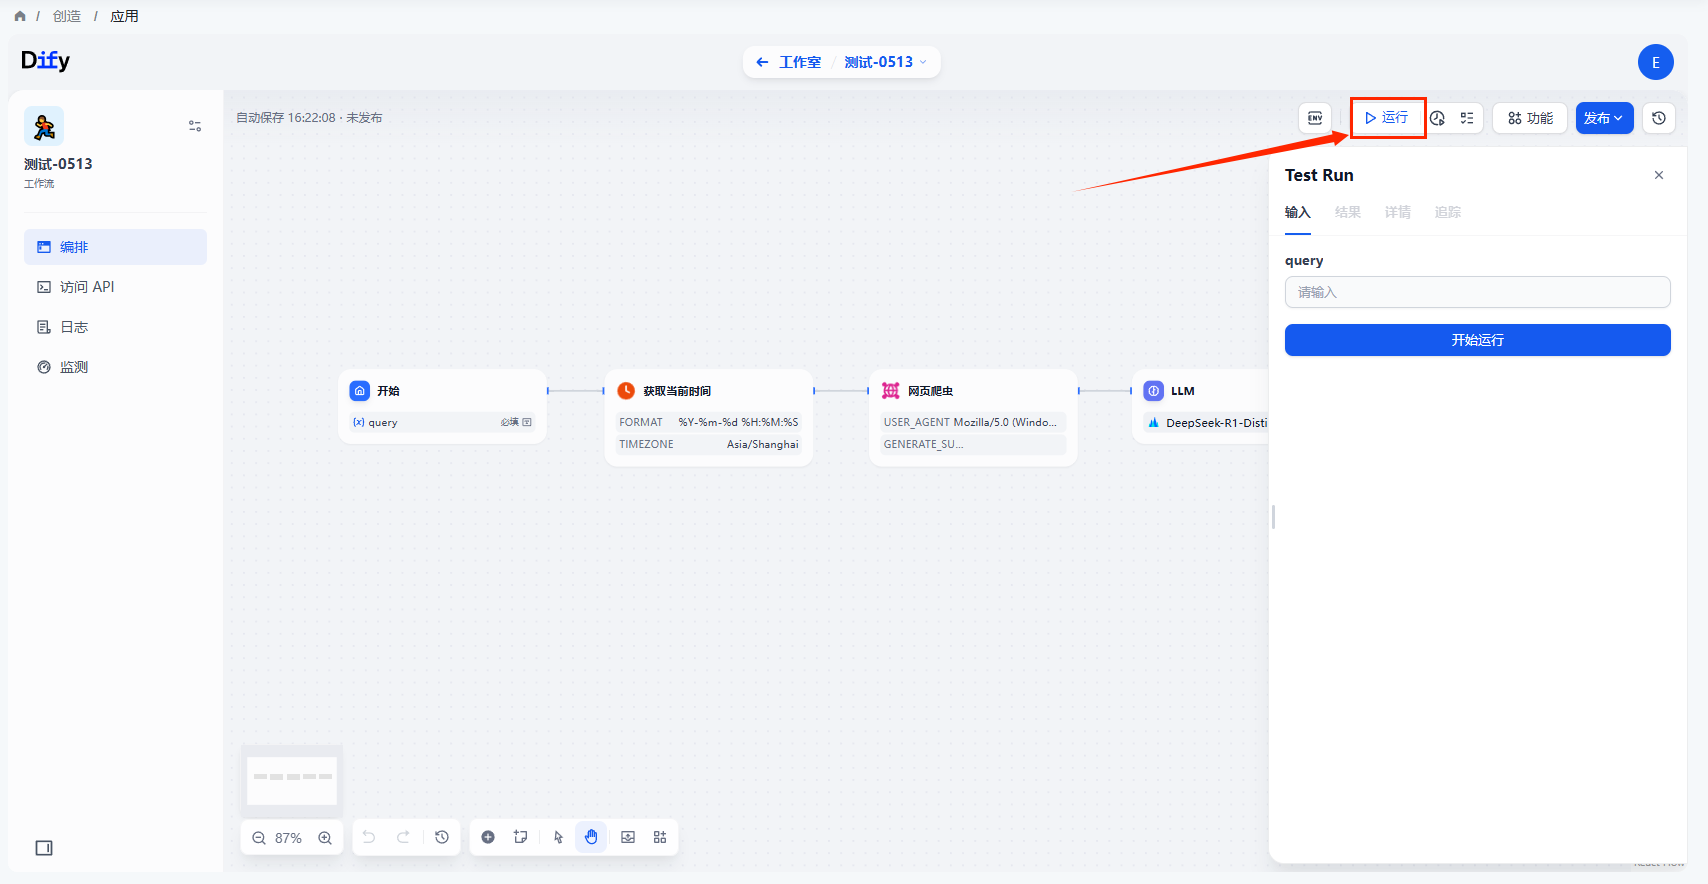Screen dimensions: 1708x884
Task: Open the 测试-0513 app name dropdown
Action: pos(885,62)
